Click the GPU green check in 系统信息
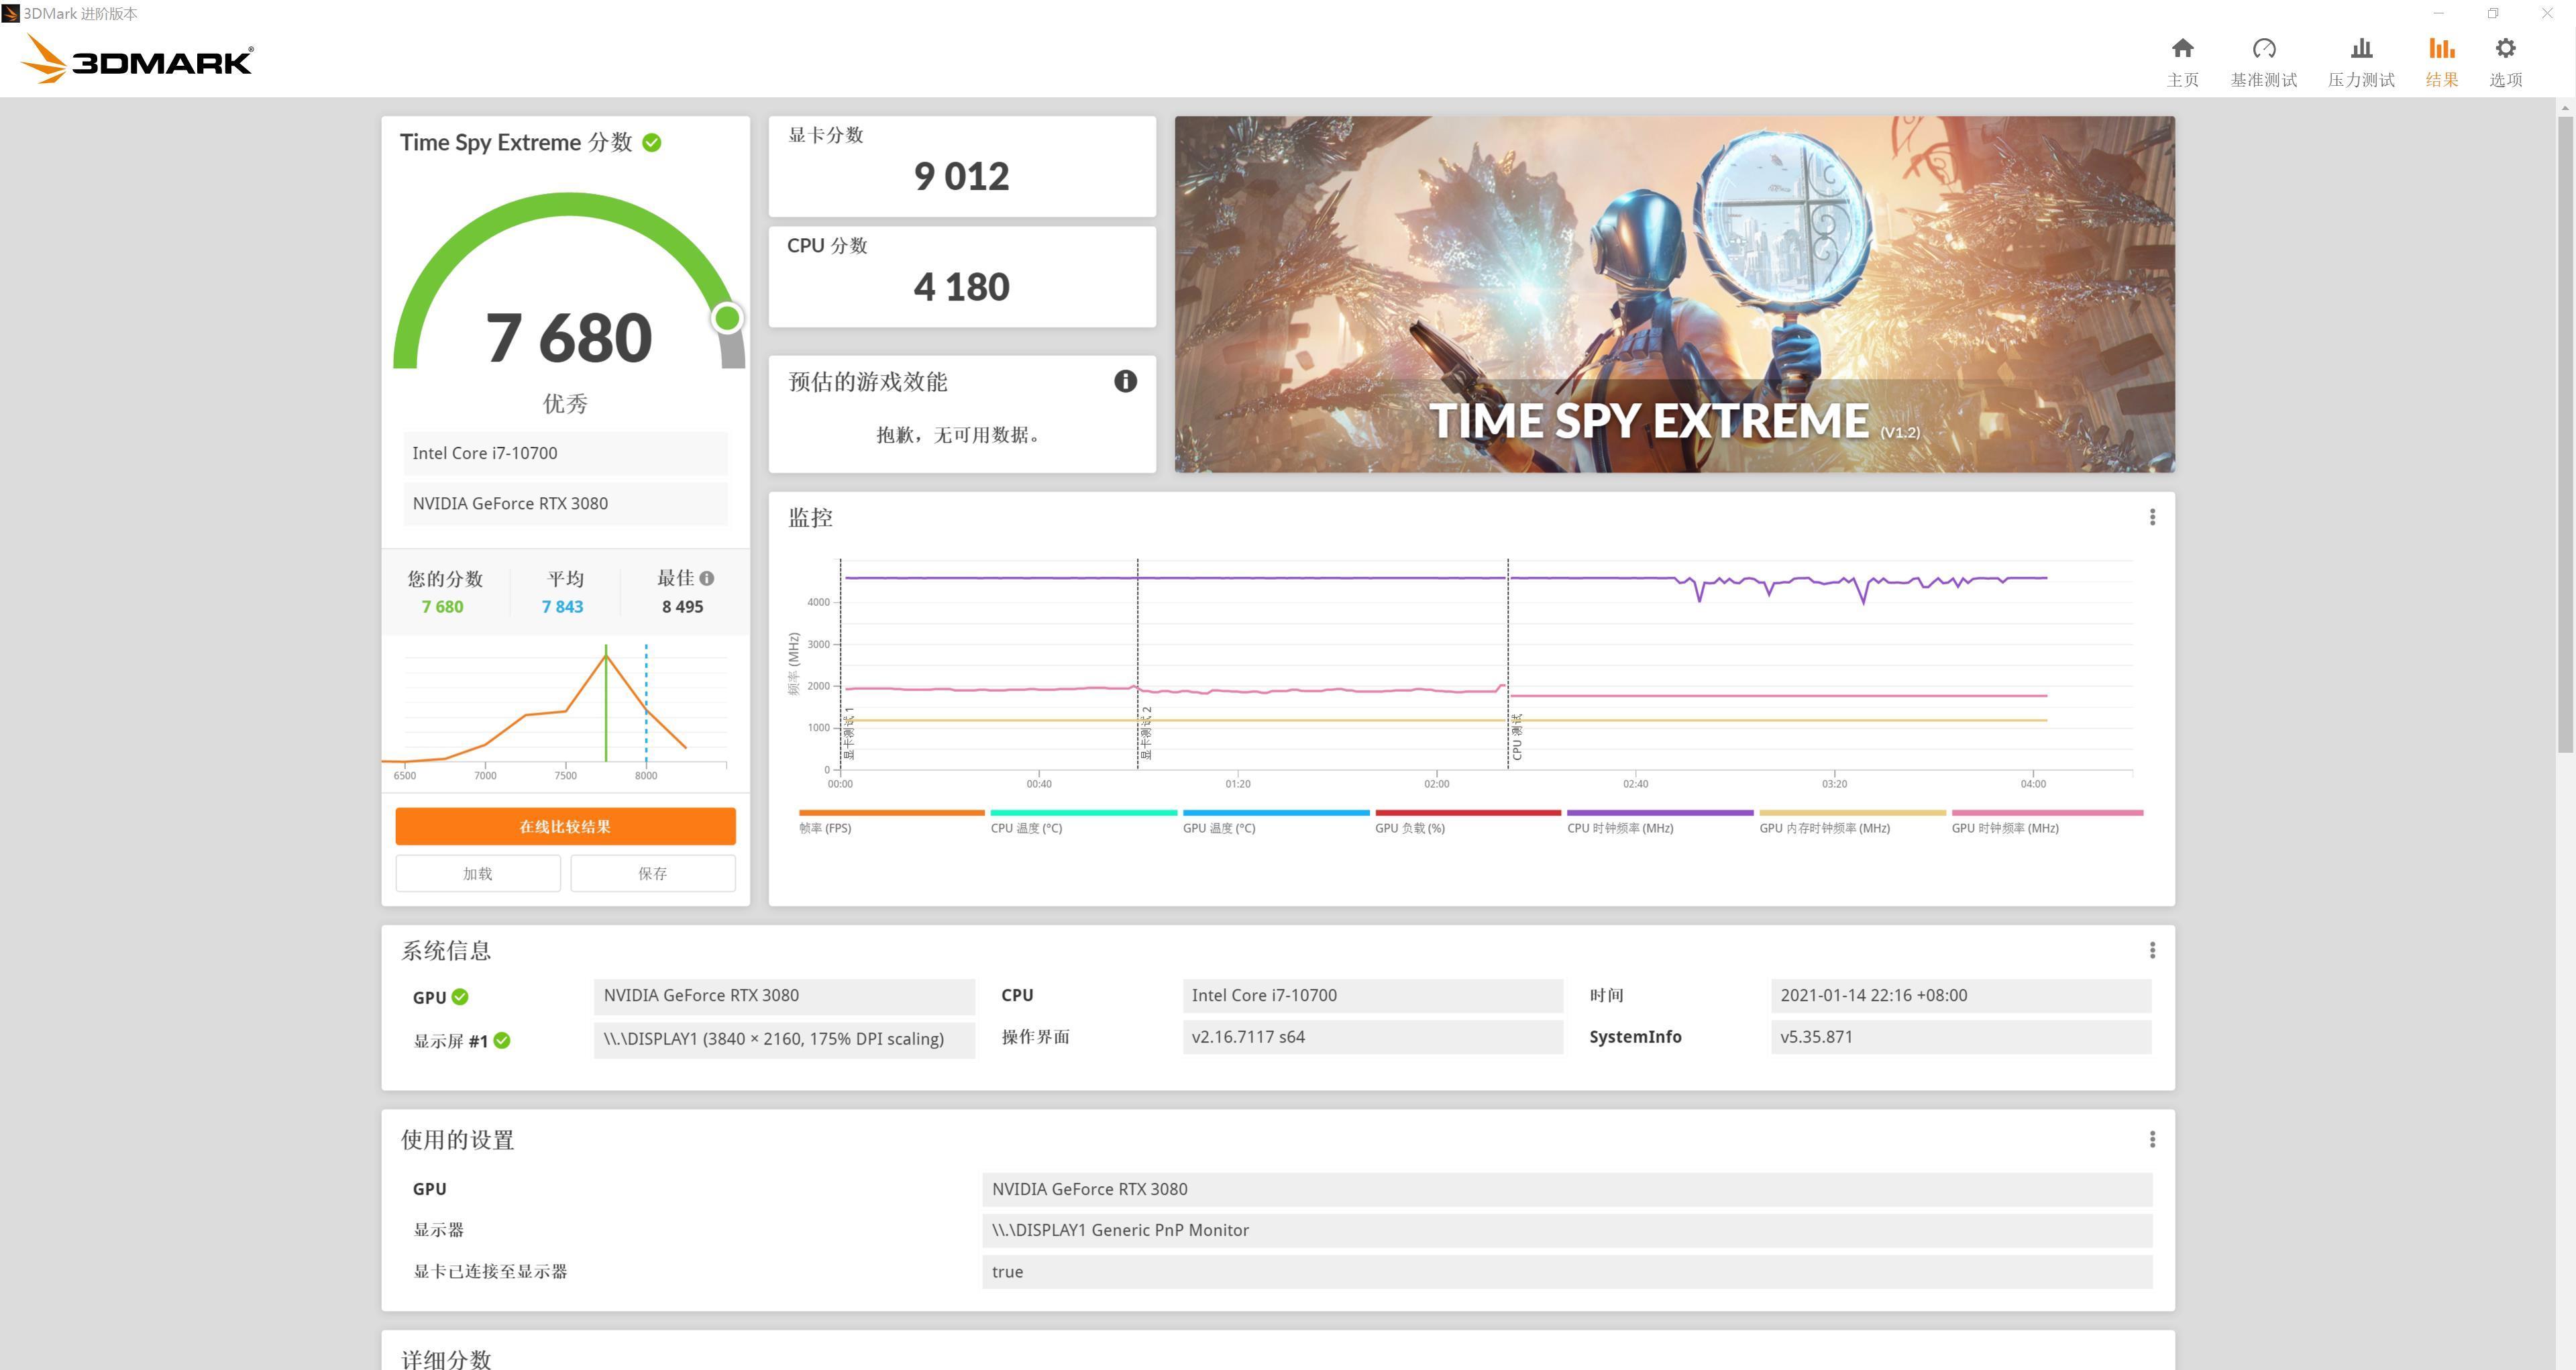 pos(460,997)
